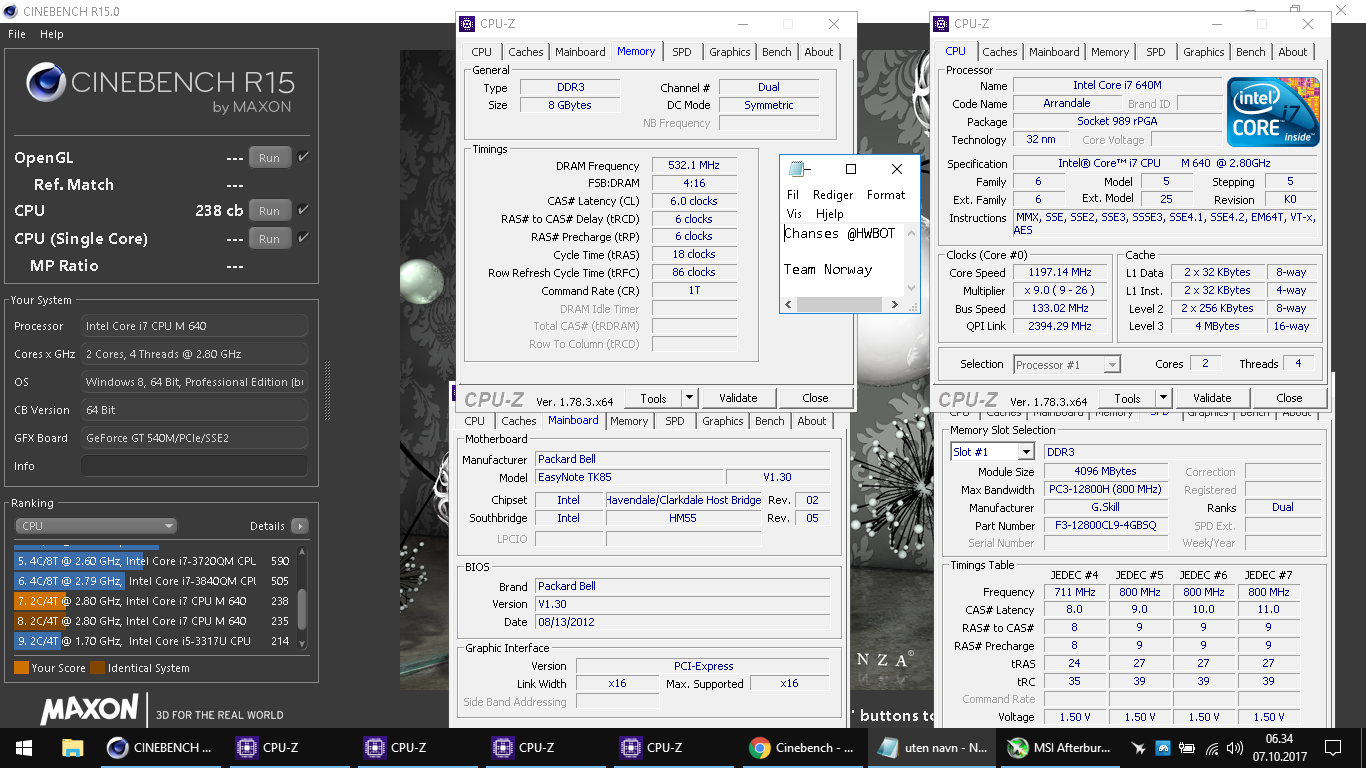Select SPD tab in CPU-Z Memory window
Screen dimensions: 1366x768
tap(682, 52)
